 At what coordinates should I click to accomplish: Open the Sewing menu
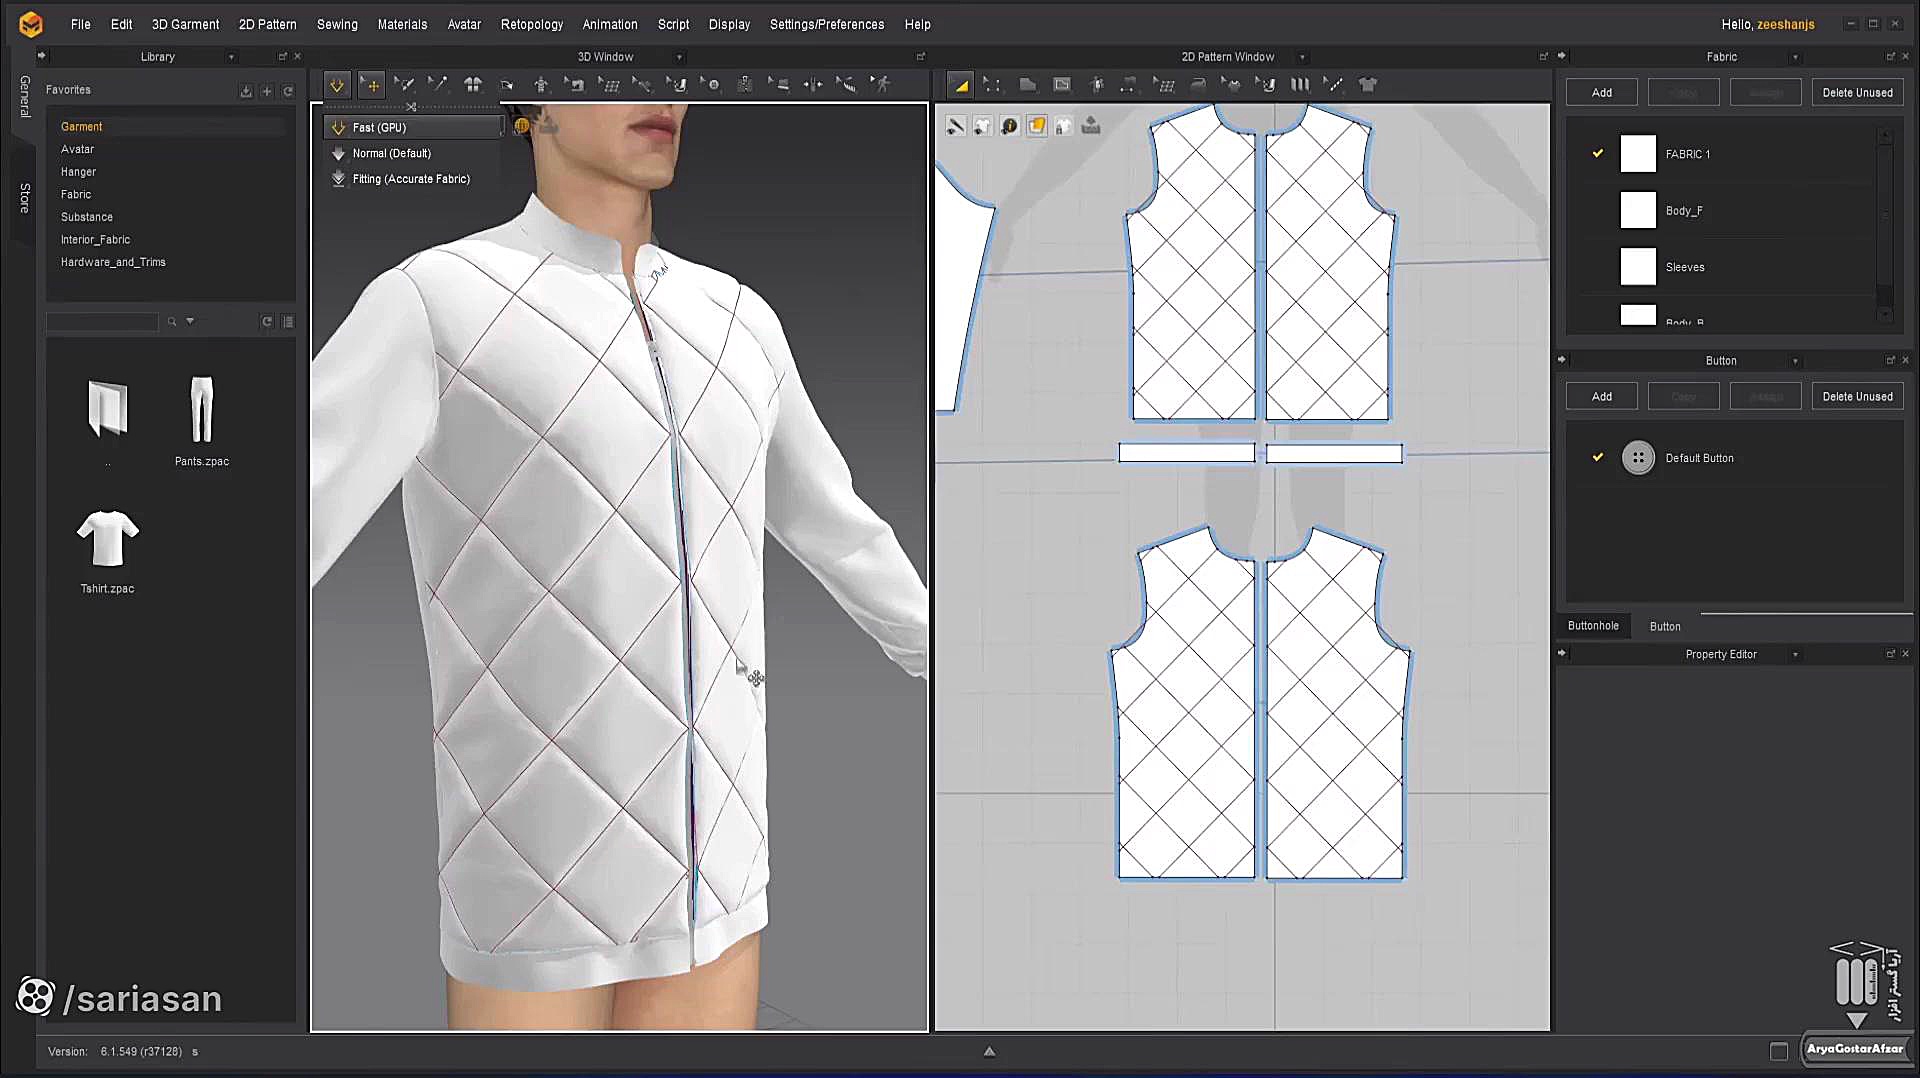click(337, 24)
